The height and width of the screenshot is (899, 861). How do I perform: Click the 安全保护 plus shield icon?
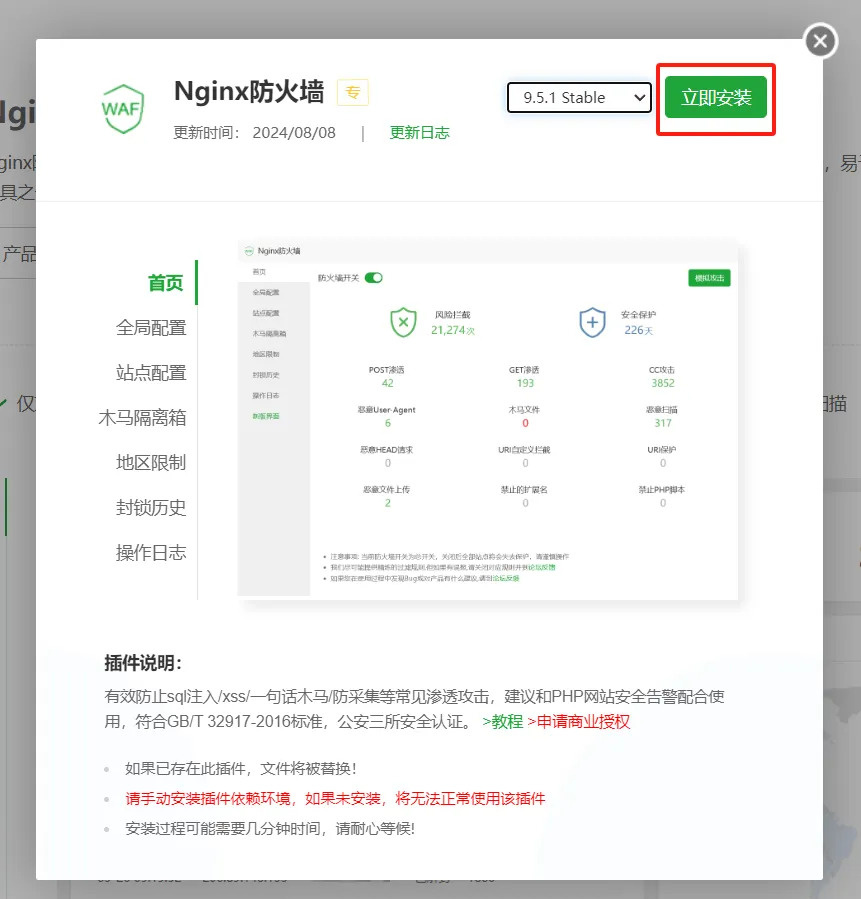pos(593,322)
